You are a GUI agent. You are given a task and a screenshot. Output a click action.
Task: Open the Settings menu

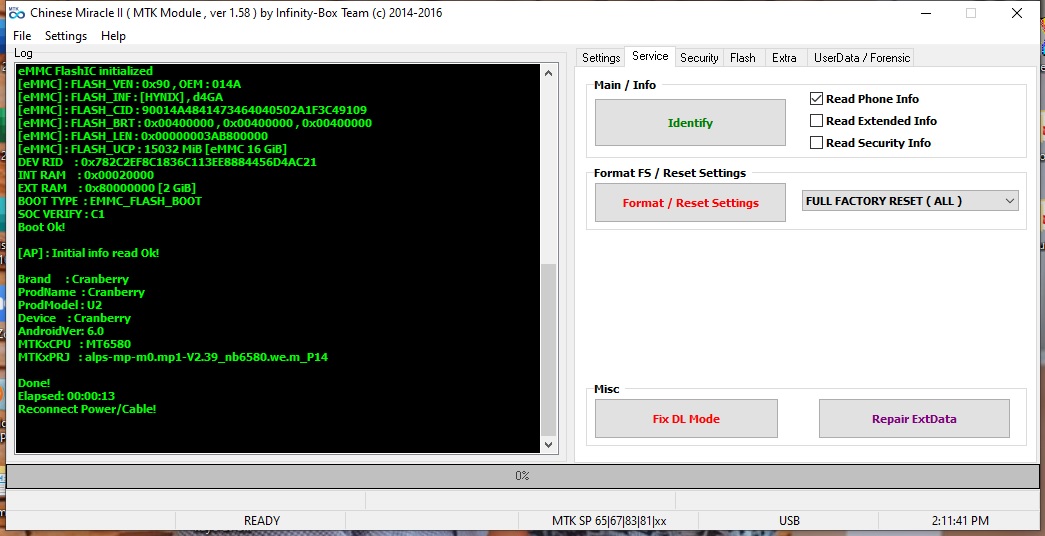point(66,36)
